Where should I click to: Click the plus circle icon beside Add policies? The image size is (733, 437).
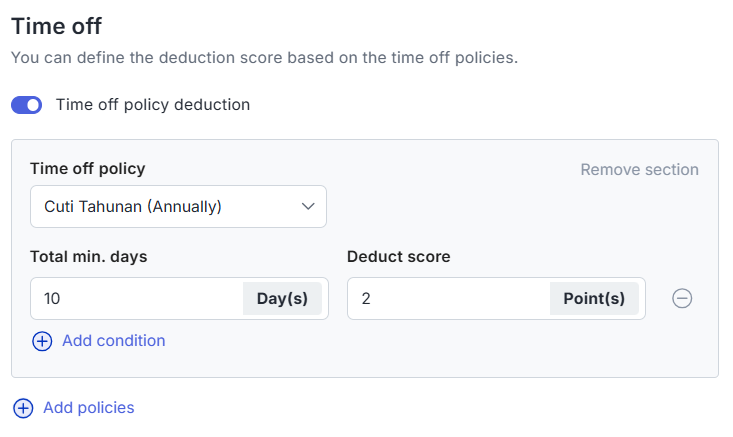tap(23, 408)
